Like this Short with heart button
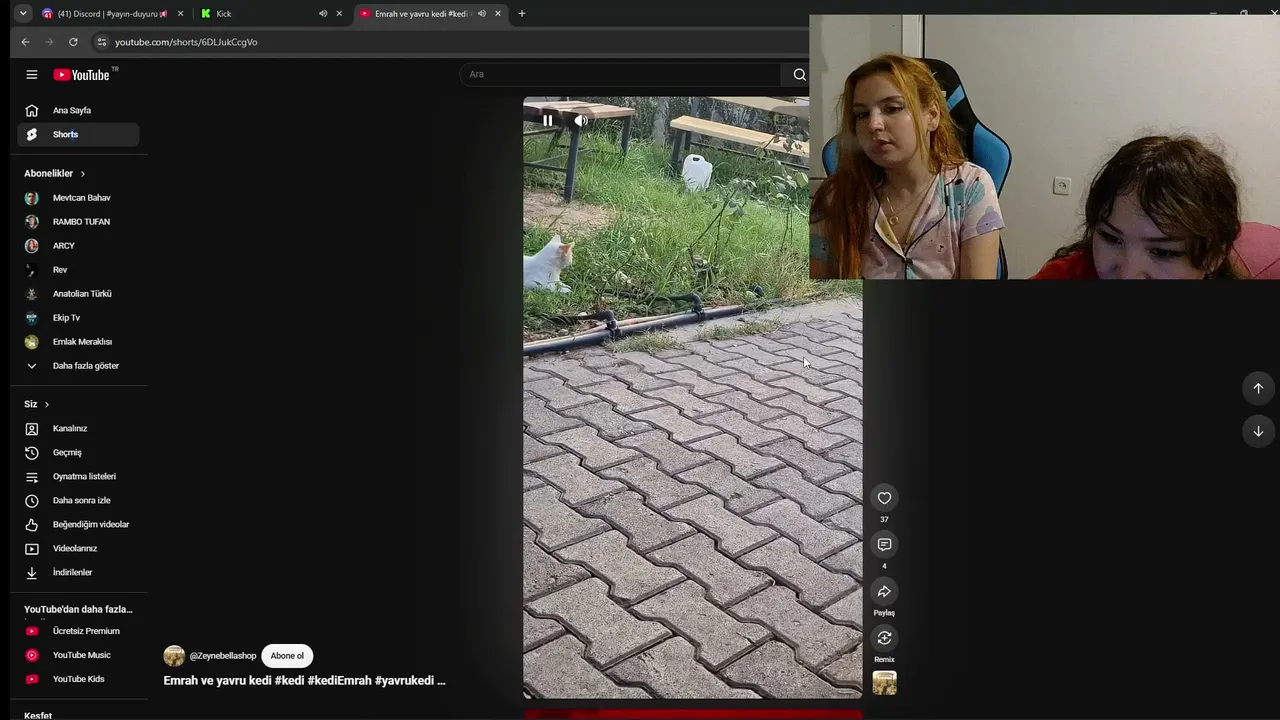This screenshot has width=1280, height=720. (x=884, y=498)
